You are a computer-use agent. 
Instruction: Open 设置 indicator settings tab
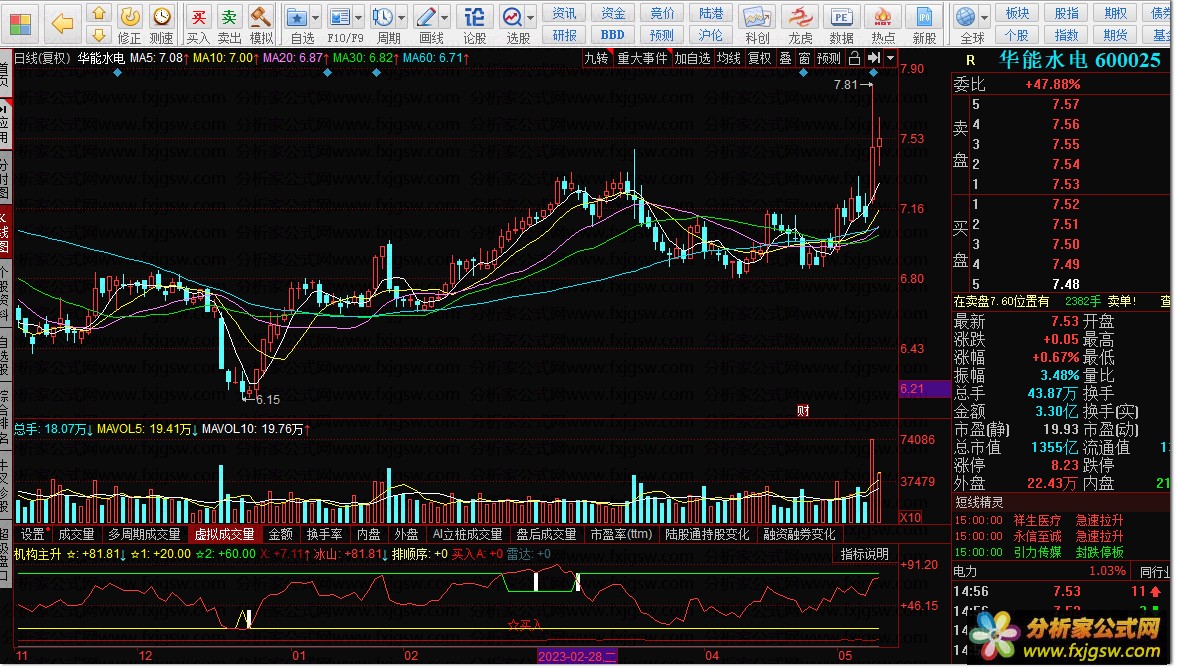click(x=33, y=534)
